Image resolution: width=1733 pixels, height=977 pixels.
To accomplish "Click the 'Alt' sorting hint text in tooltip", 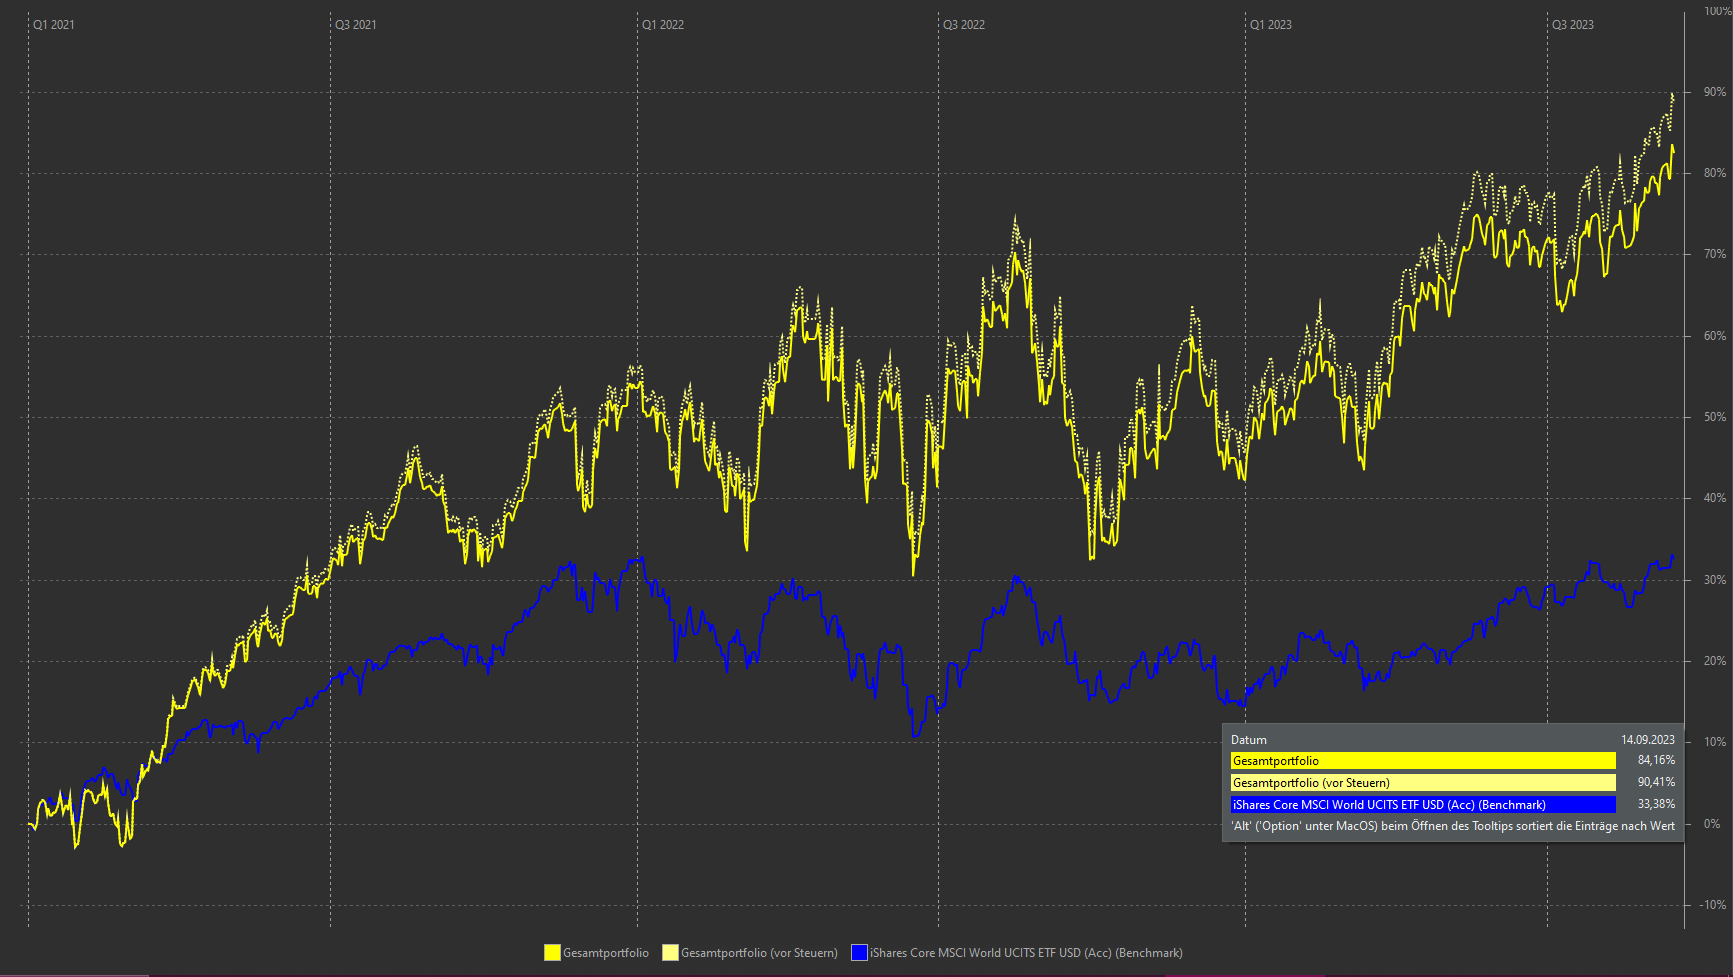I will [x=1452, y=826].
